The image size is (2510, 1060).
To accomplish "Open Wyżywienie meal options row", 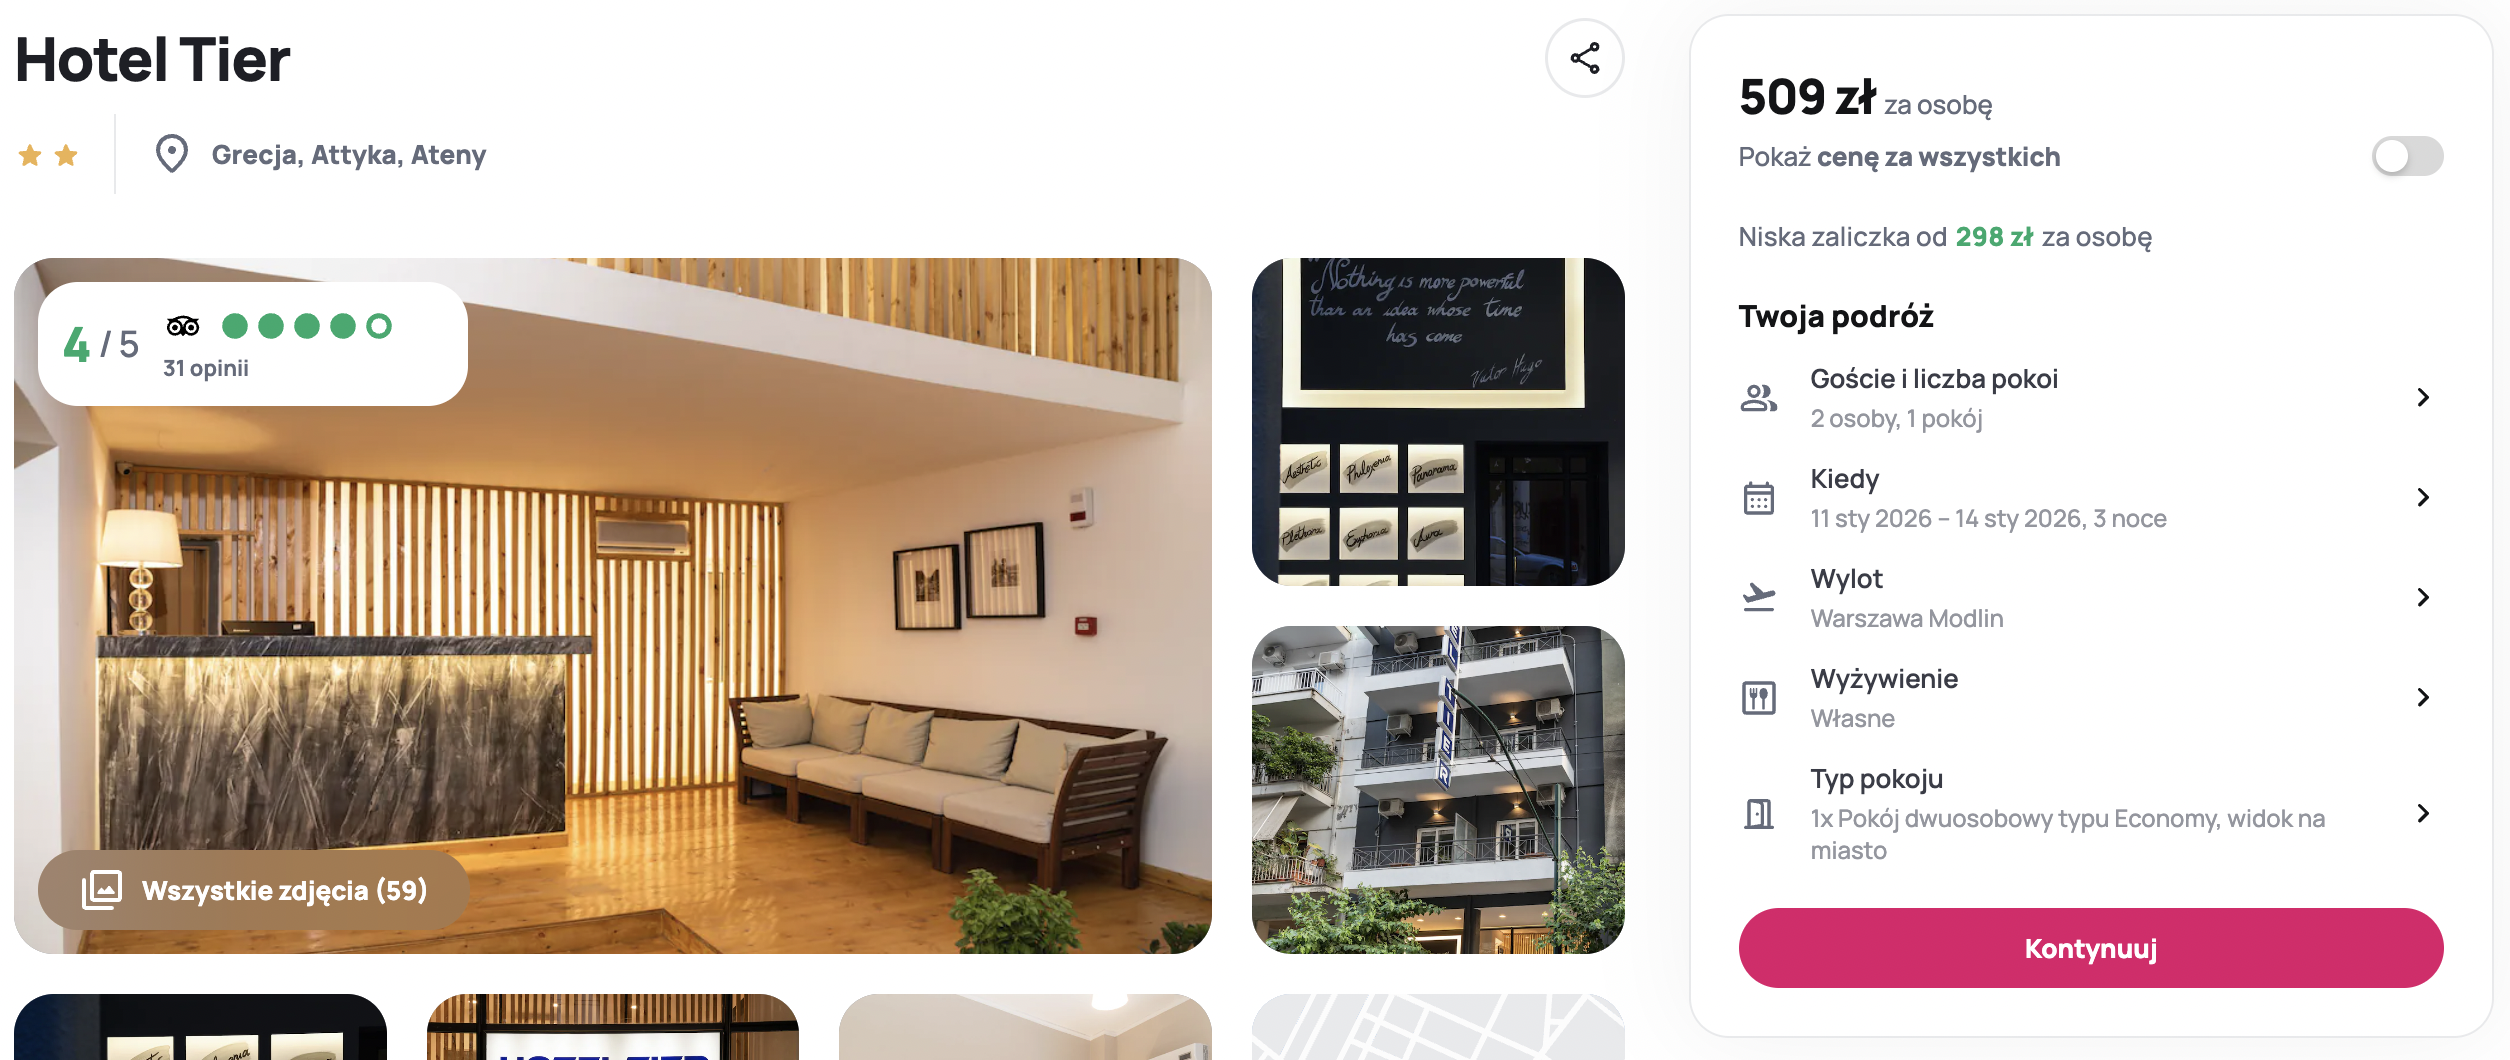I will click(x=2090, y=697).
